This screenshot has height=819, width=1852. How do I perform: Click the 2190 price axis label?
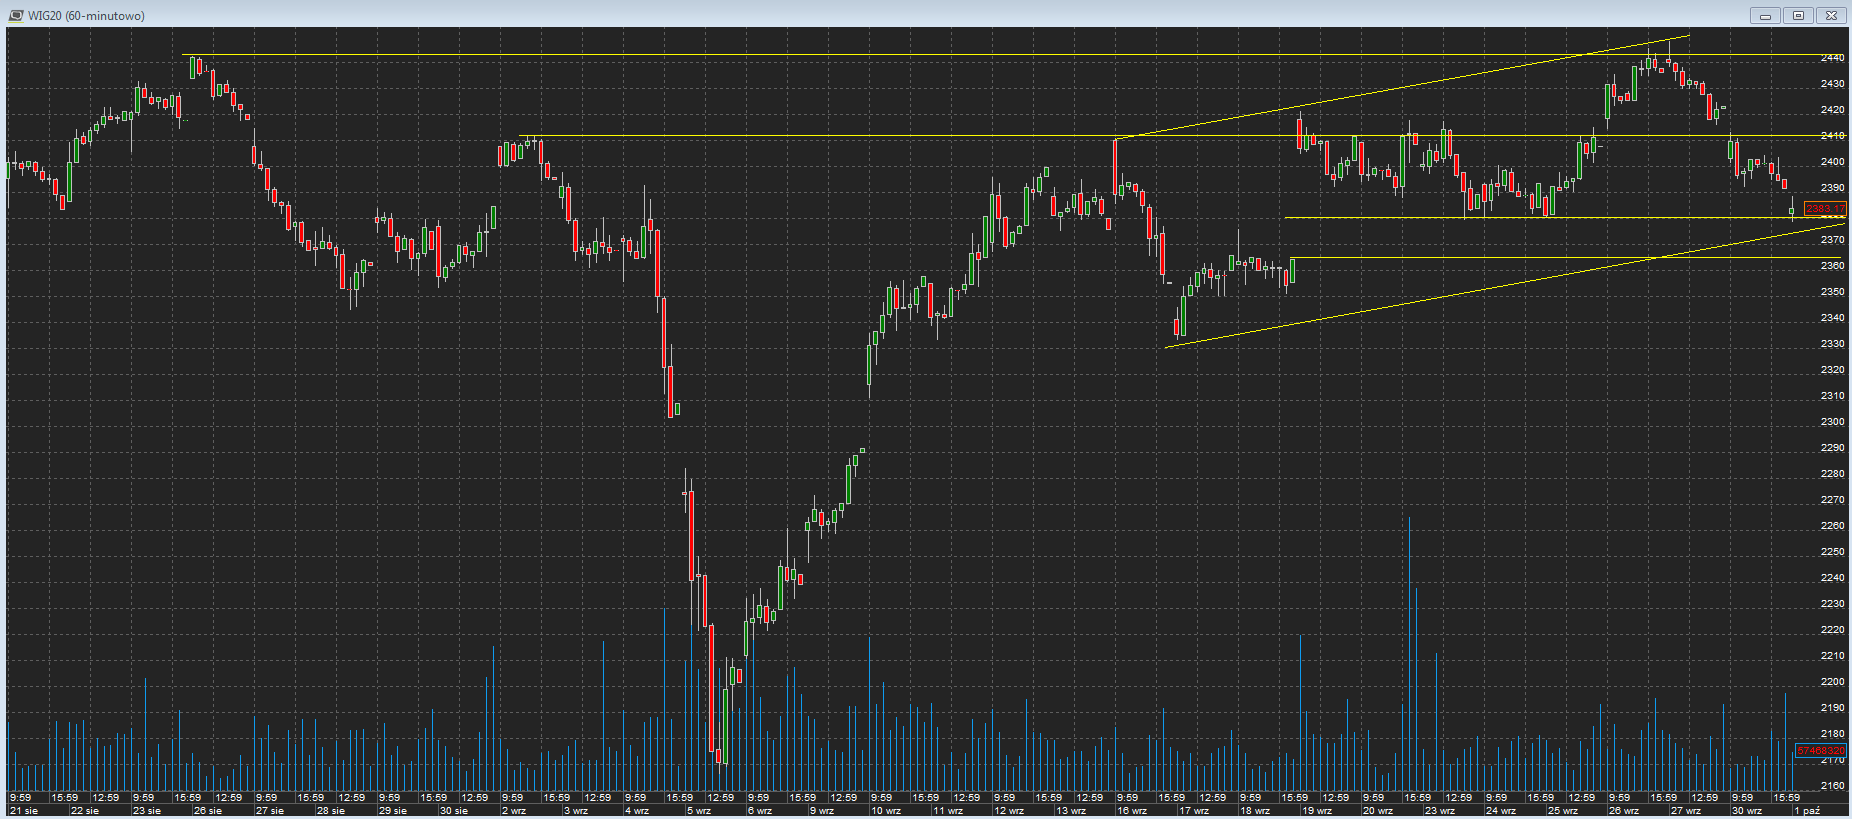pos(1833,708)
